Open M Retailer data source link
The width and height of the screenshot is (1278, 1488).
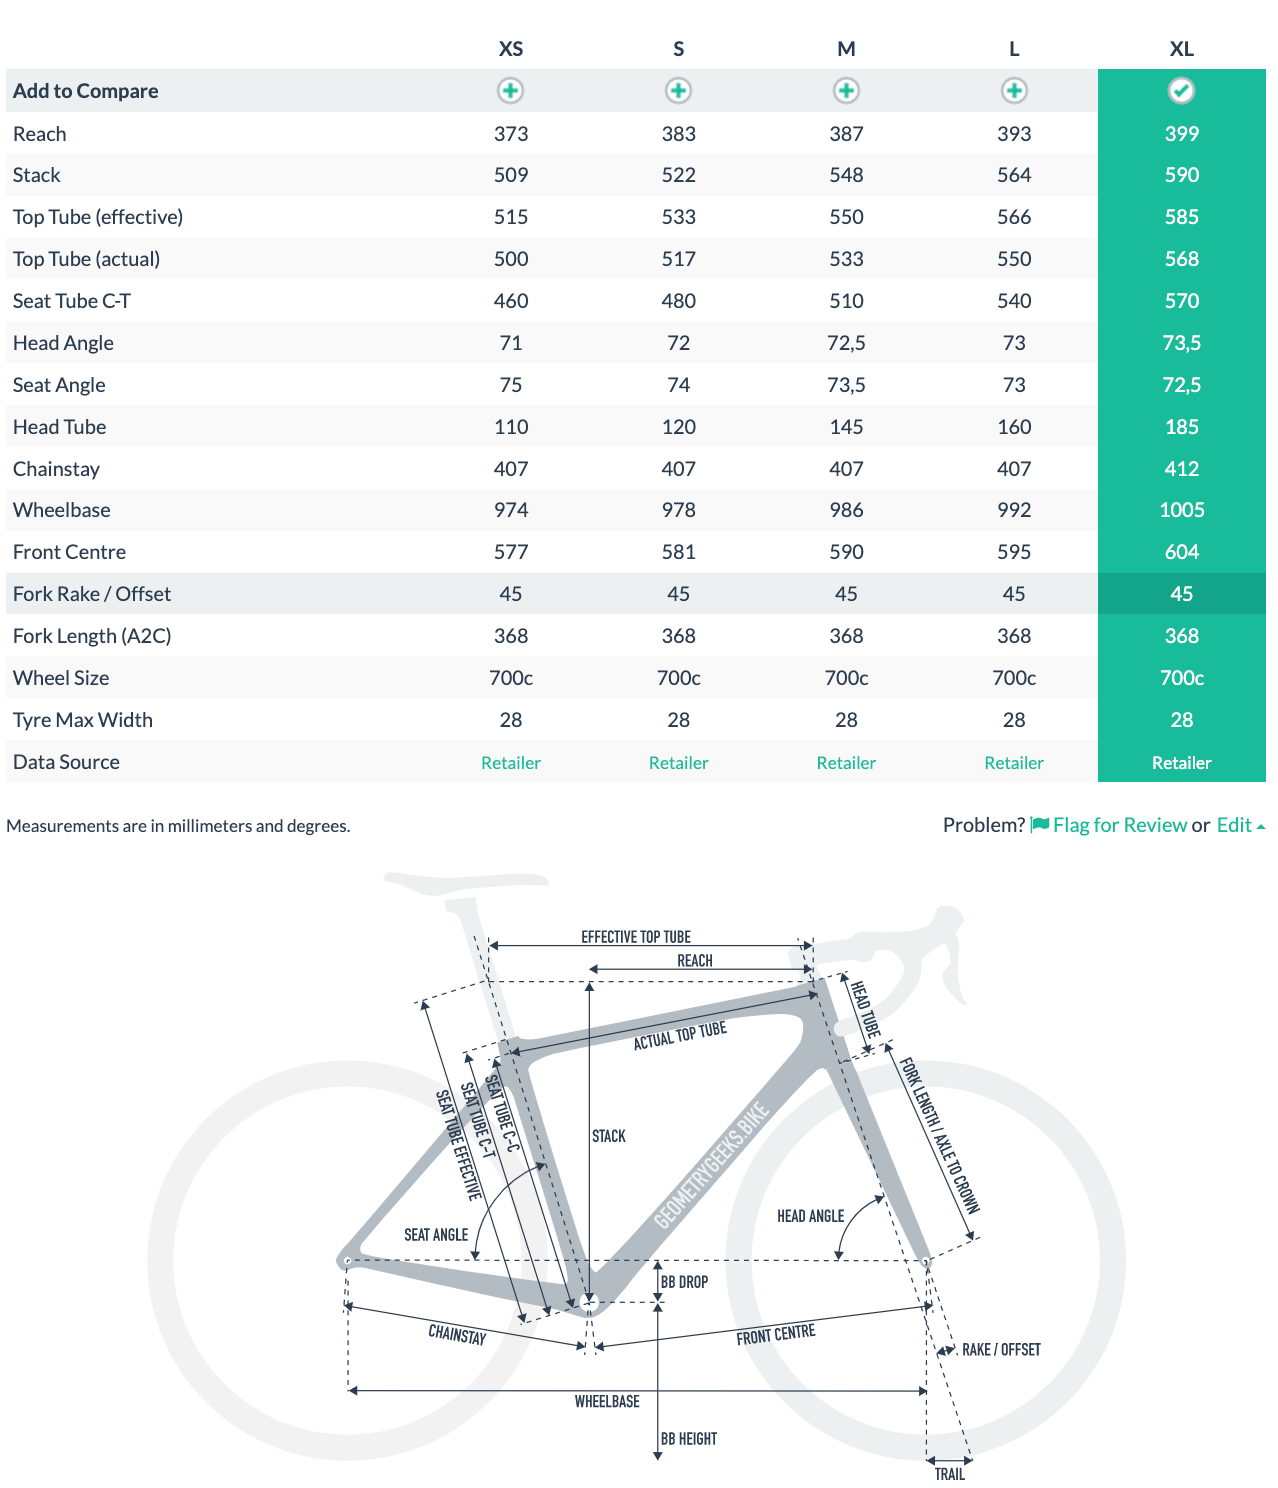tap(846, 763)
